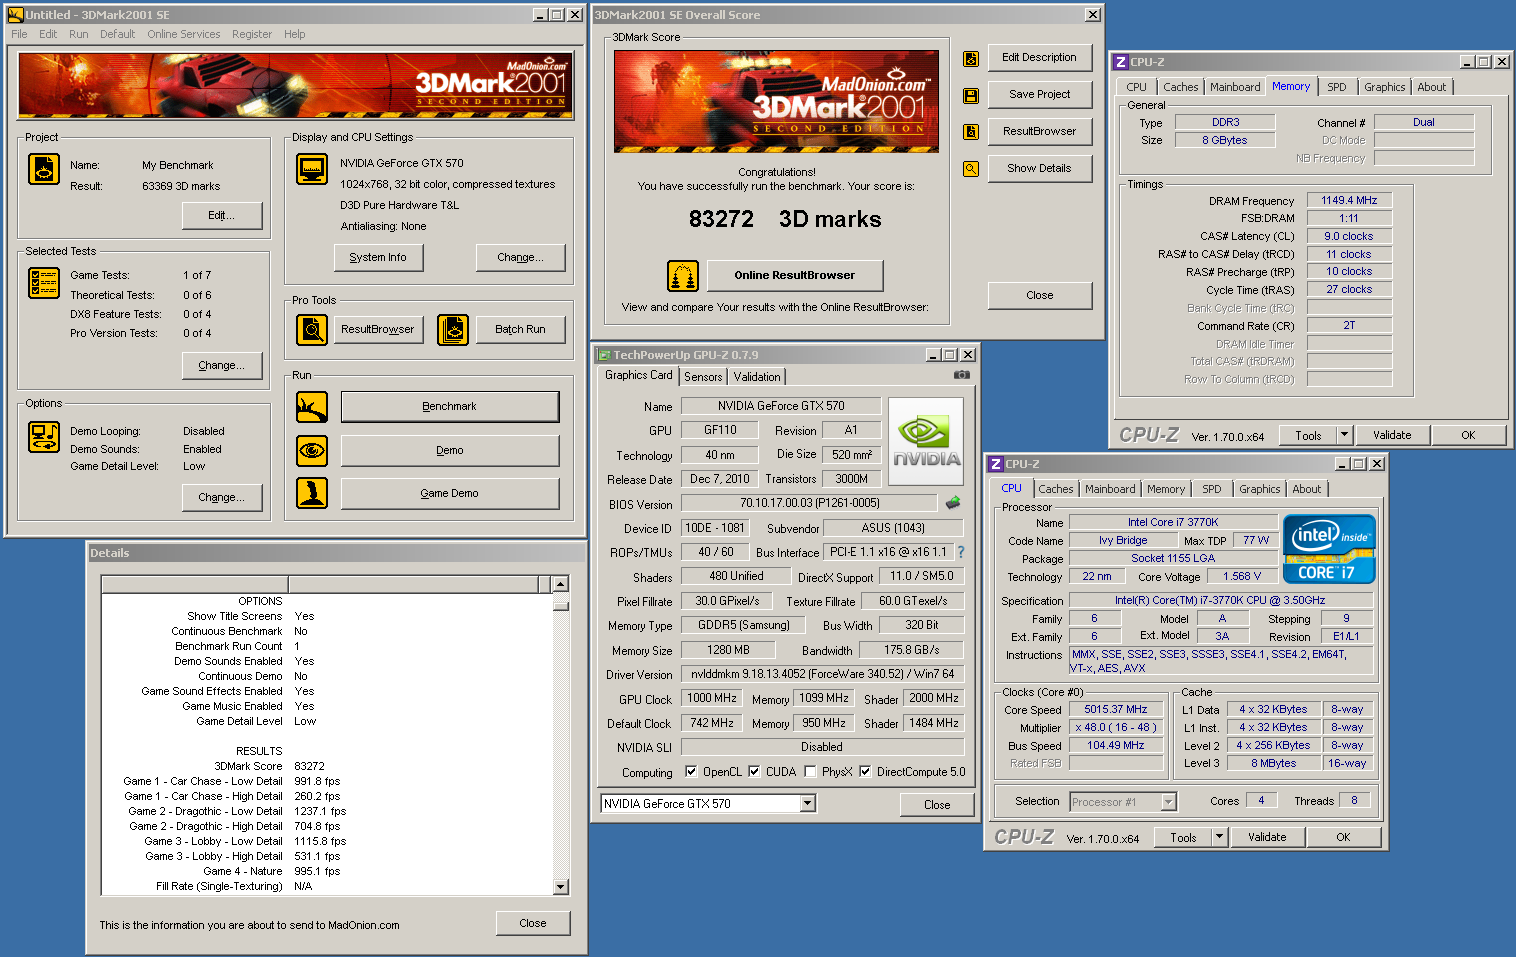Viewport: 1516px width, 957px height.
Task: Click the Edit Description button
Action: [1040, 57]
